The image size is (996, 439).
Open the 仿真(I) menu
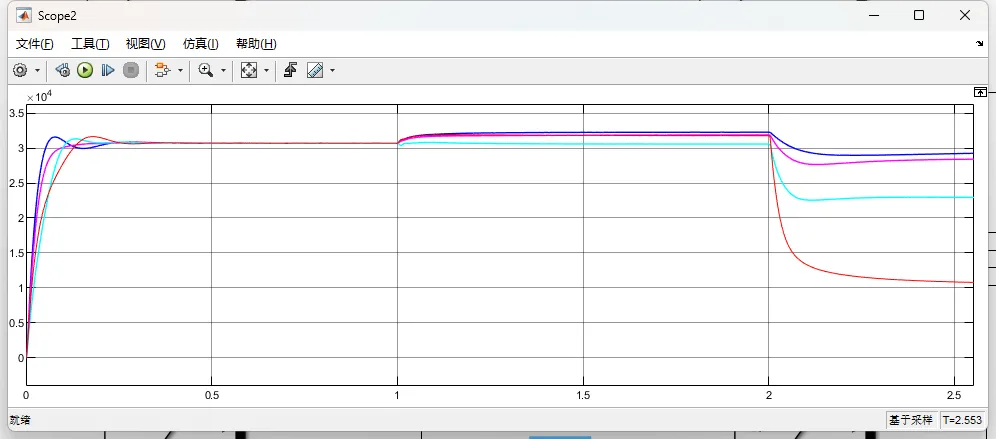(201, 44)
